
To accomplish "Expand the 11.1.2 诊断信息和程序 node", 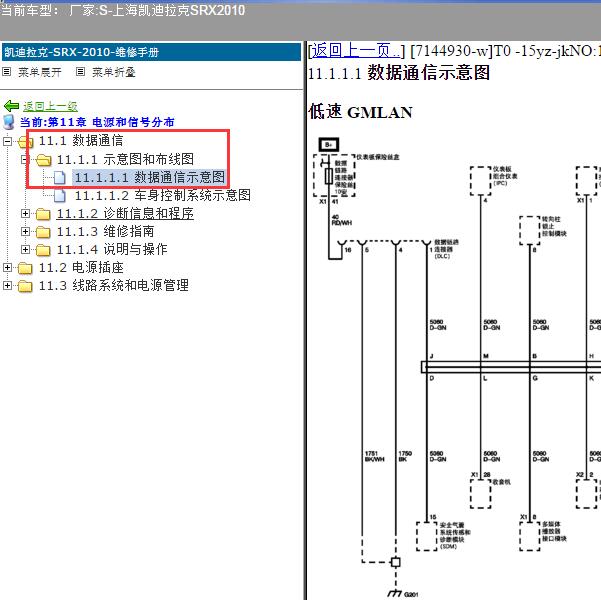I will coord(25,214).
